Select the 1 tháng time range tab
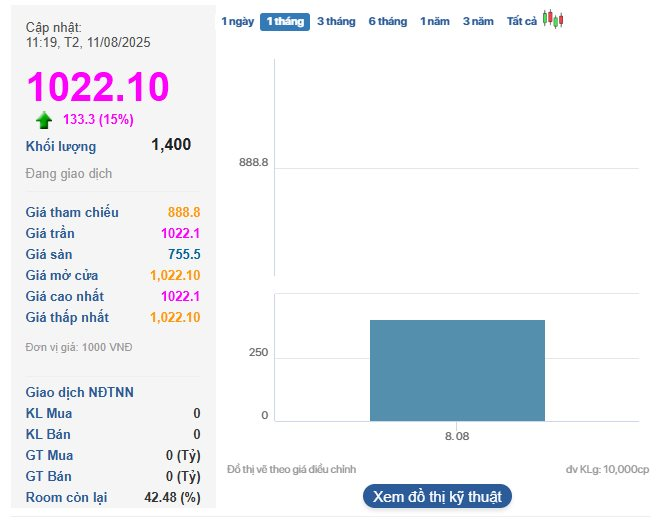The width and height of the screenshot is (663, 524). (284, 21)
